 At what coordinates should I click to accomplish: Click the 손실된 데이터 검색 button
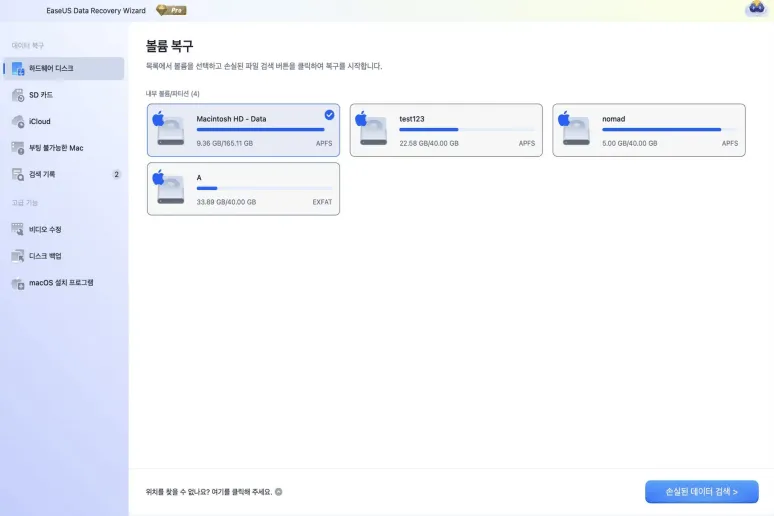pyautogui.click(x=701, y=492)
